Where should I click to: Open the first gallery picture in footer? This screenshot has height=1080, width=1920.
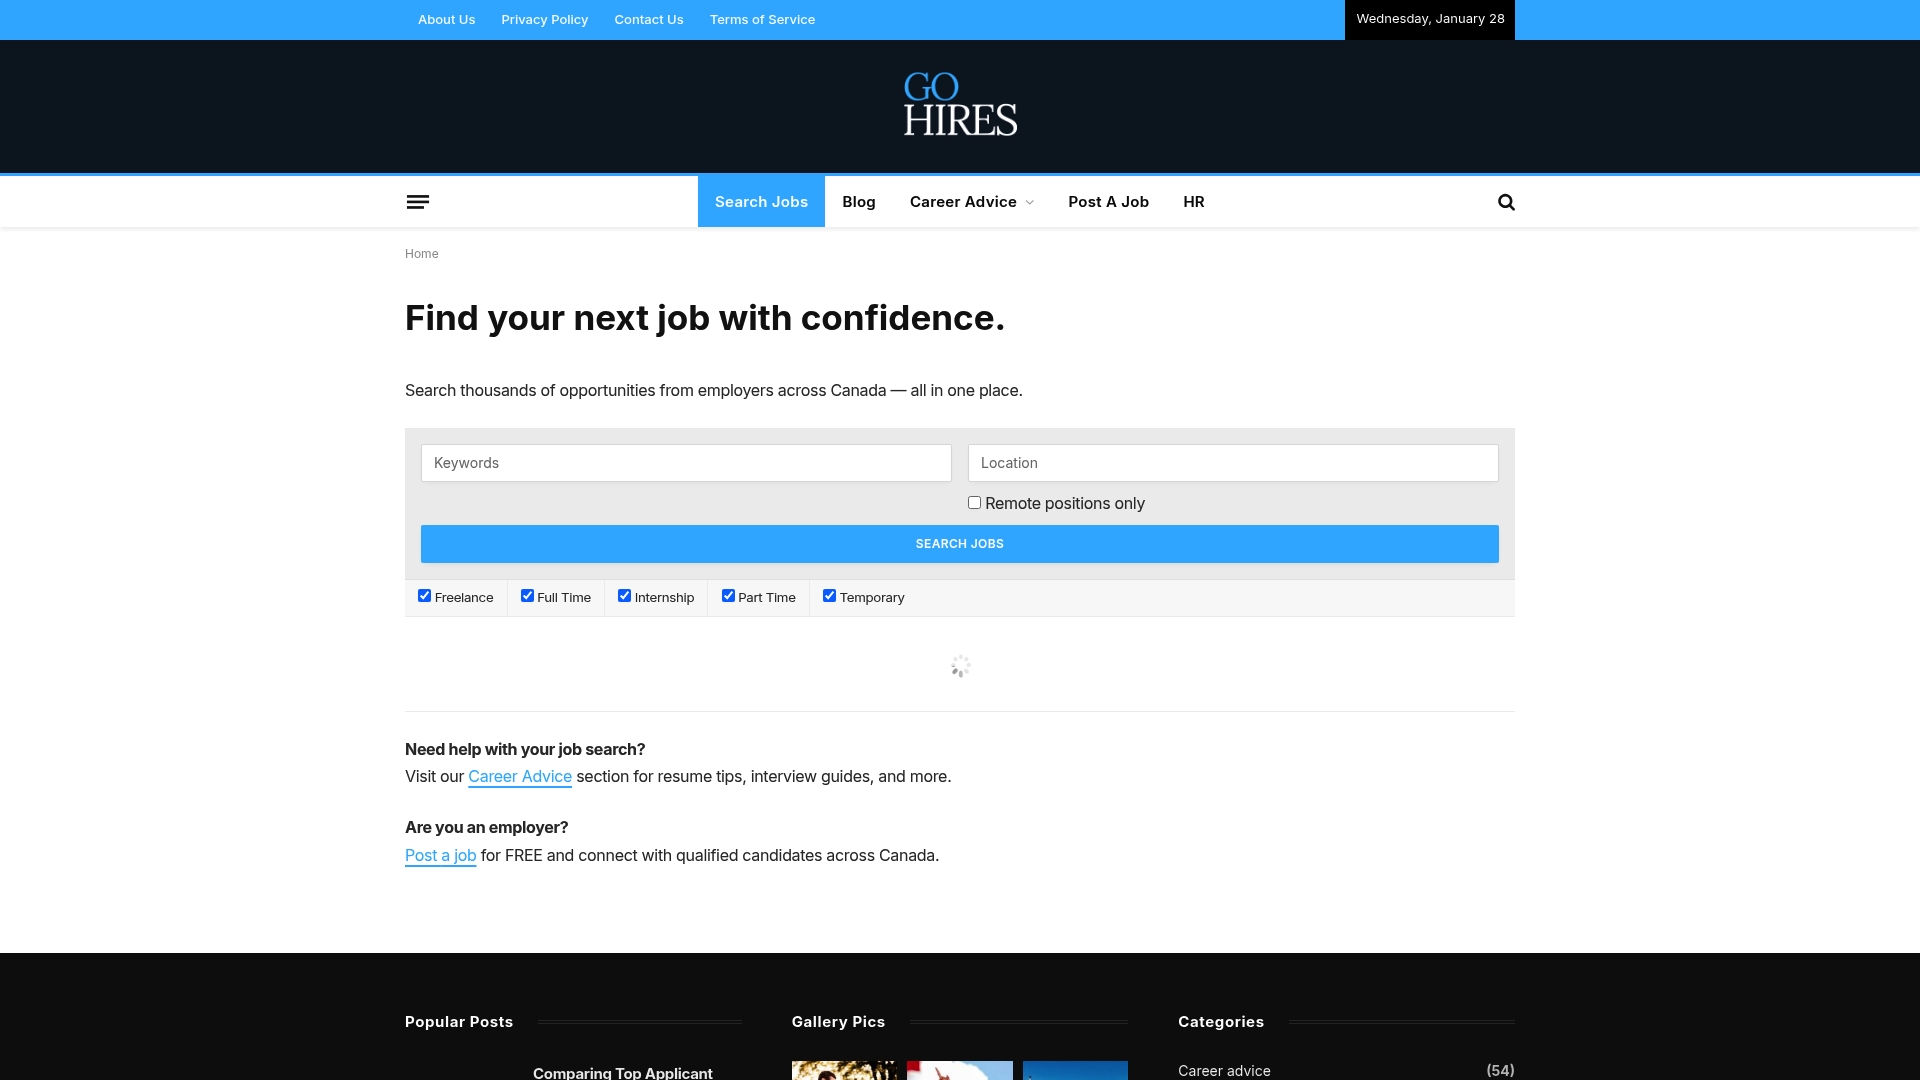[843, 1070]
